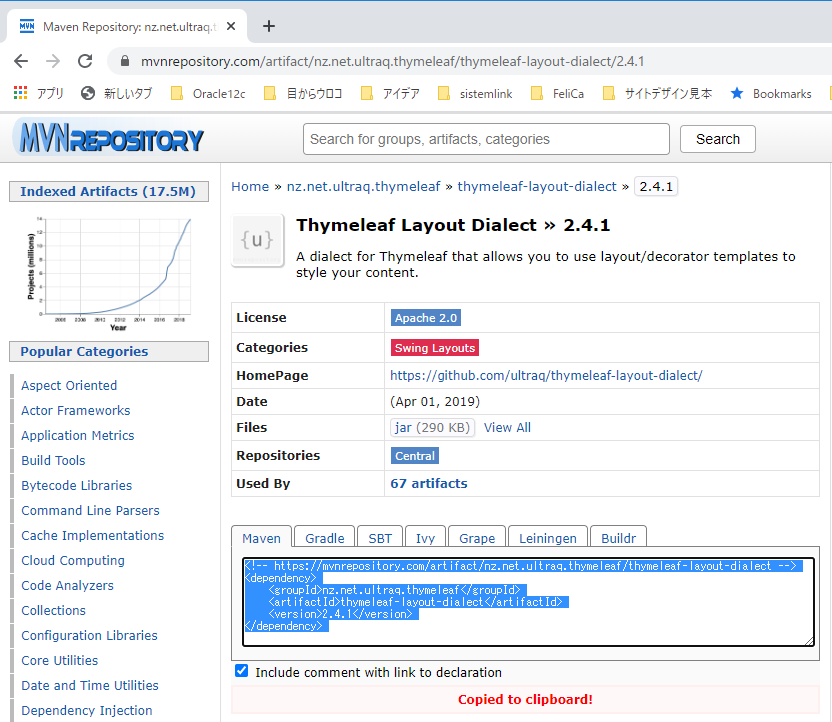Open the Configuration Libraries category
This screenshot has height=722, width=832.
89,635
